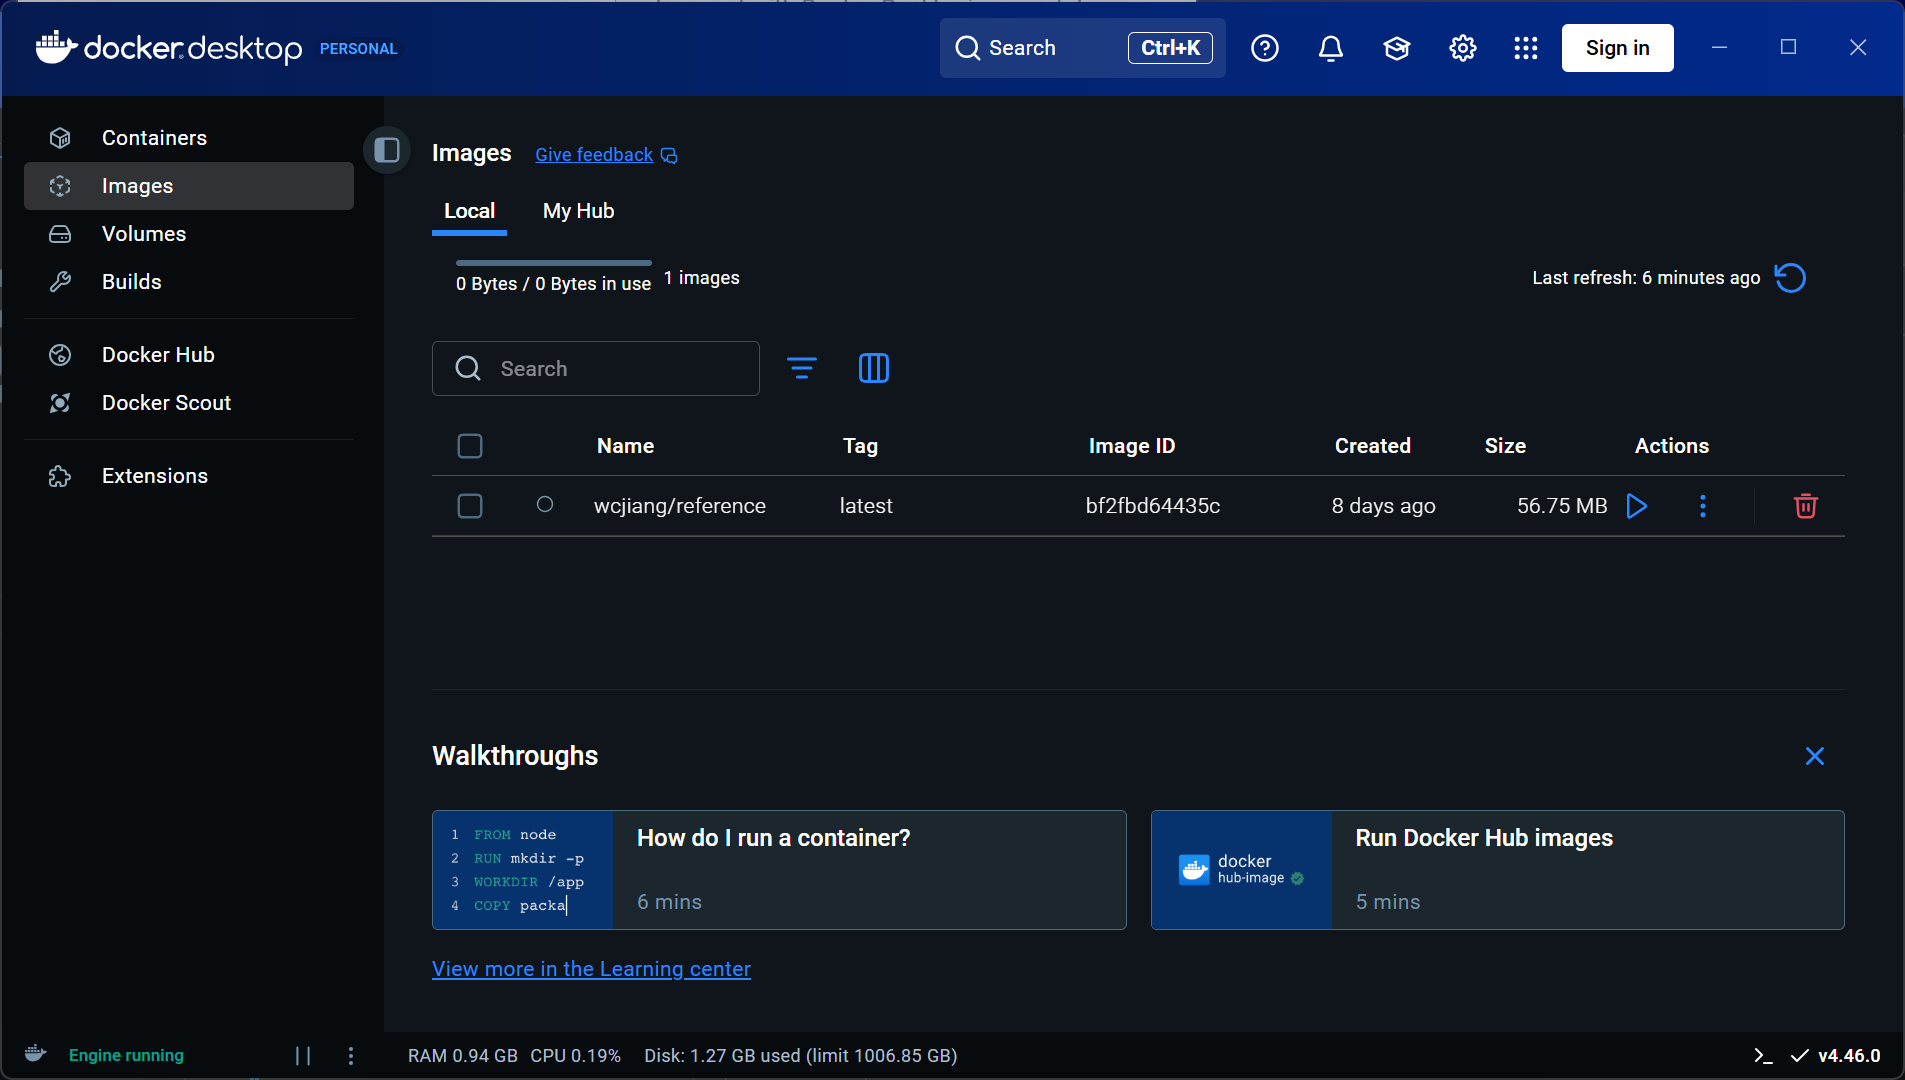The height and width of the screenshot is (1080, 1905).
Task: Sort by the Created column header
Action: click(1373, 446)
